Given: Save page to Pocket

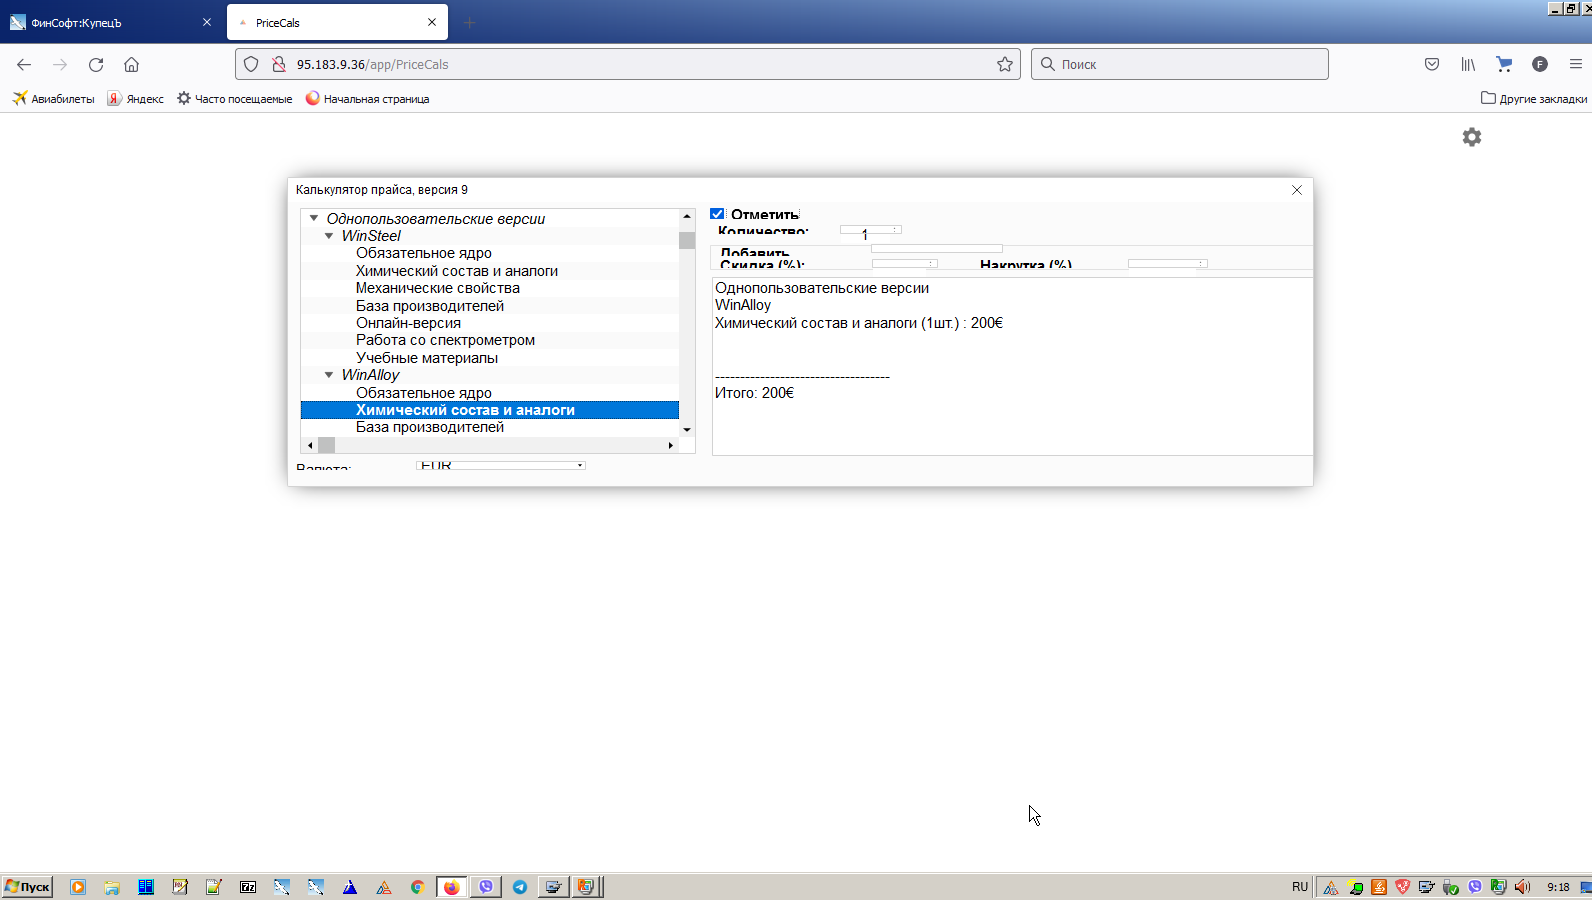Looking at the screenshot, I should 1432,64.
